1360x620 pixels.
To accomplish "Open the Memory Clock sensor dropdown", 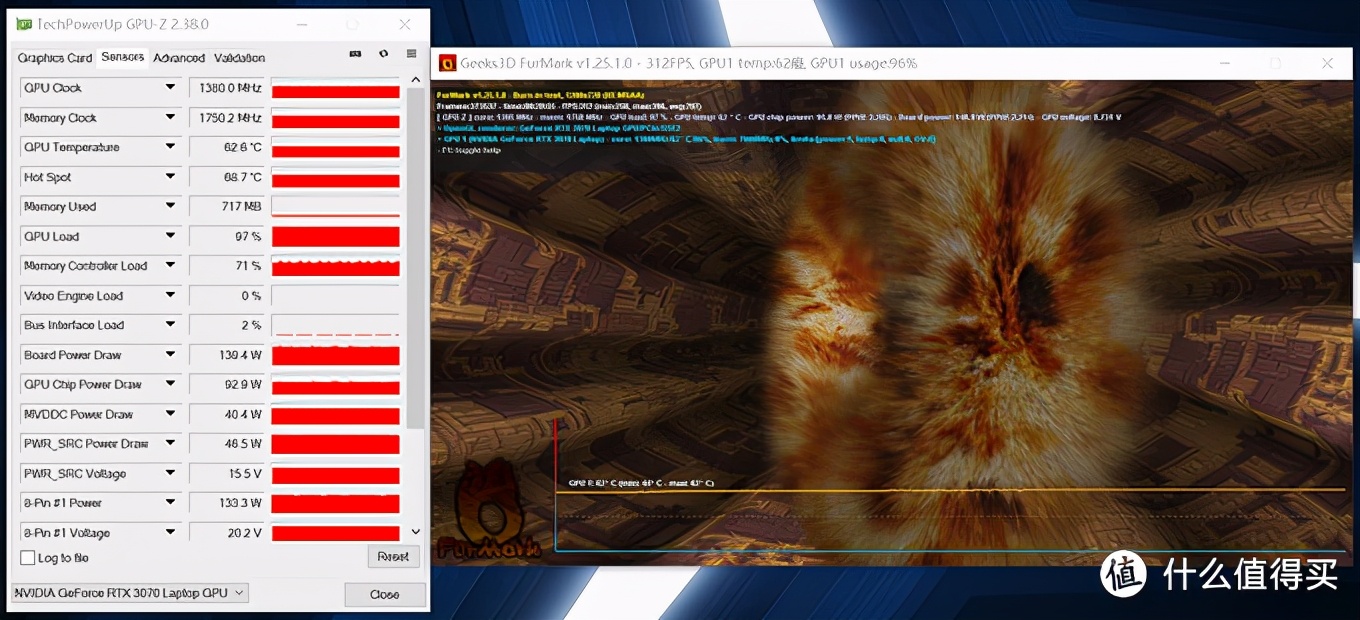I will pos(170,118).
